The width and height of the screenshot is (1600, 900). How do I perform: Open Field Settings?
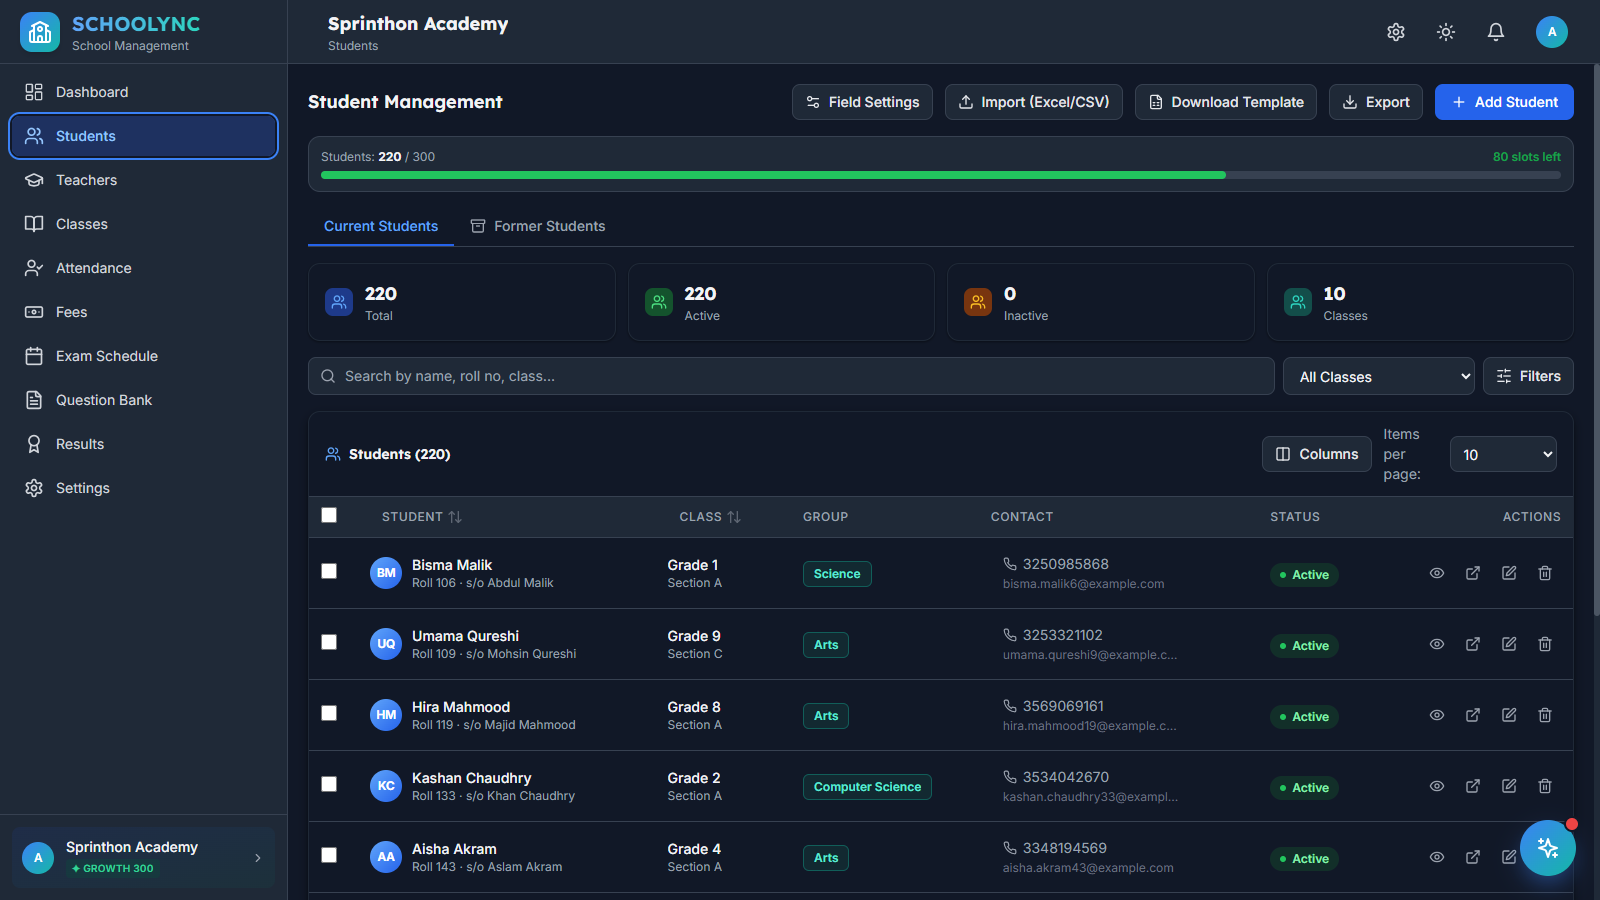(x=862, y=102)
